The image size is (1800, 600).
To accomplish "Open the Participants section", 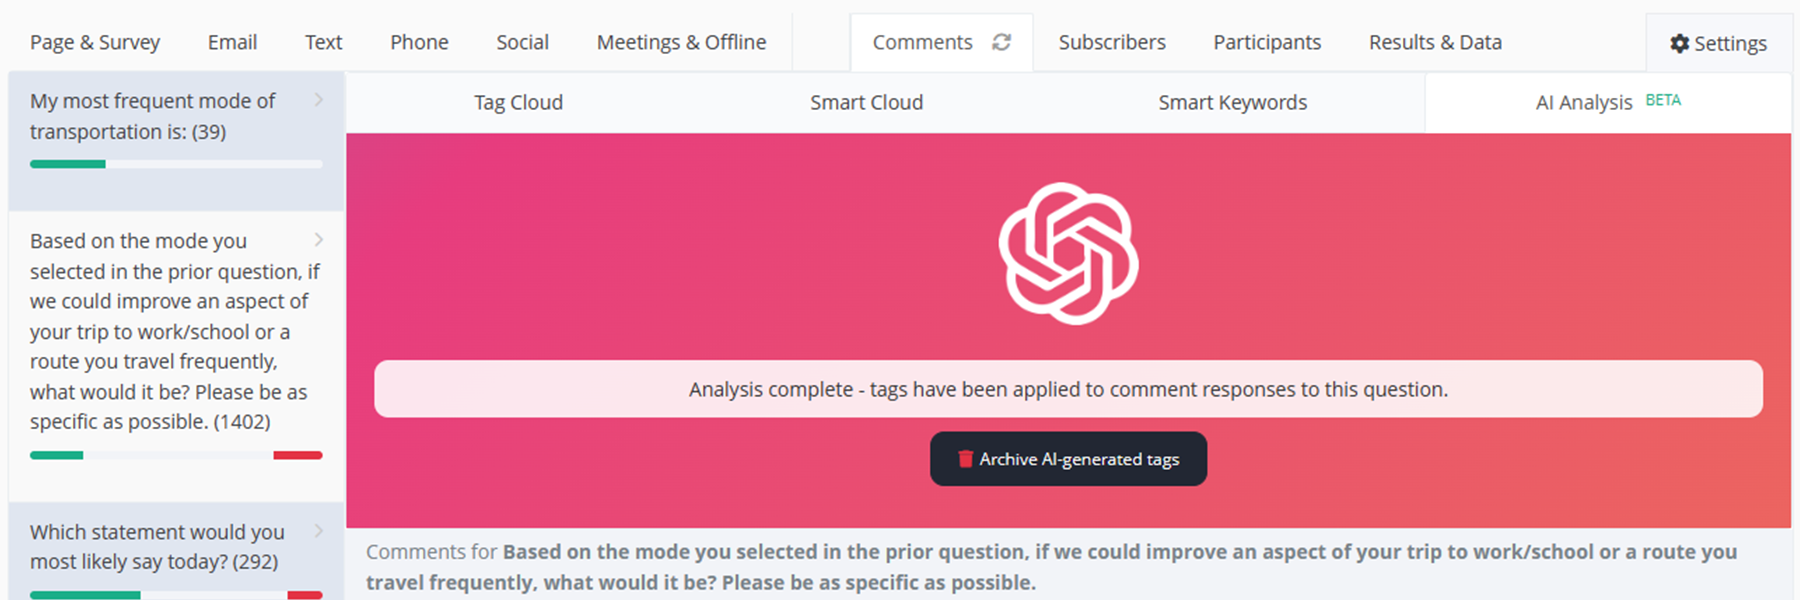I will point(1266,42).
